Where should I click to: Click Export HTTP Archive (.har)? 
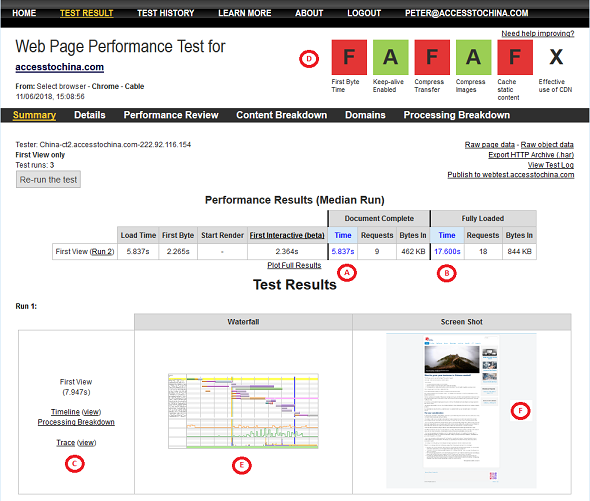(531, 155)
